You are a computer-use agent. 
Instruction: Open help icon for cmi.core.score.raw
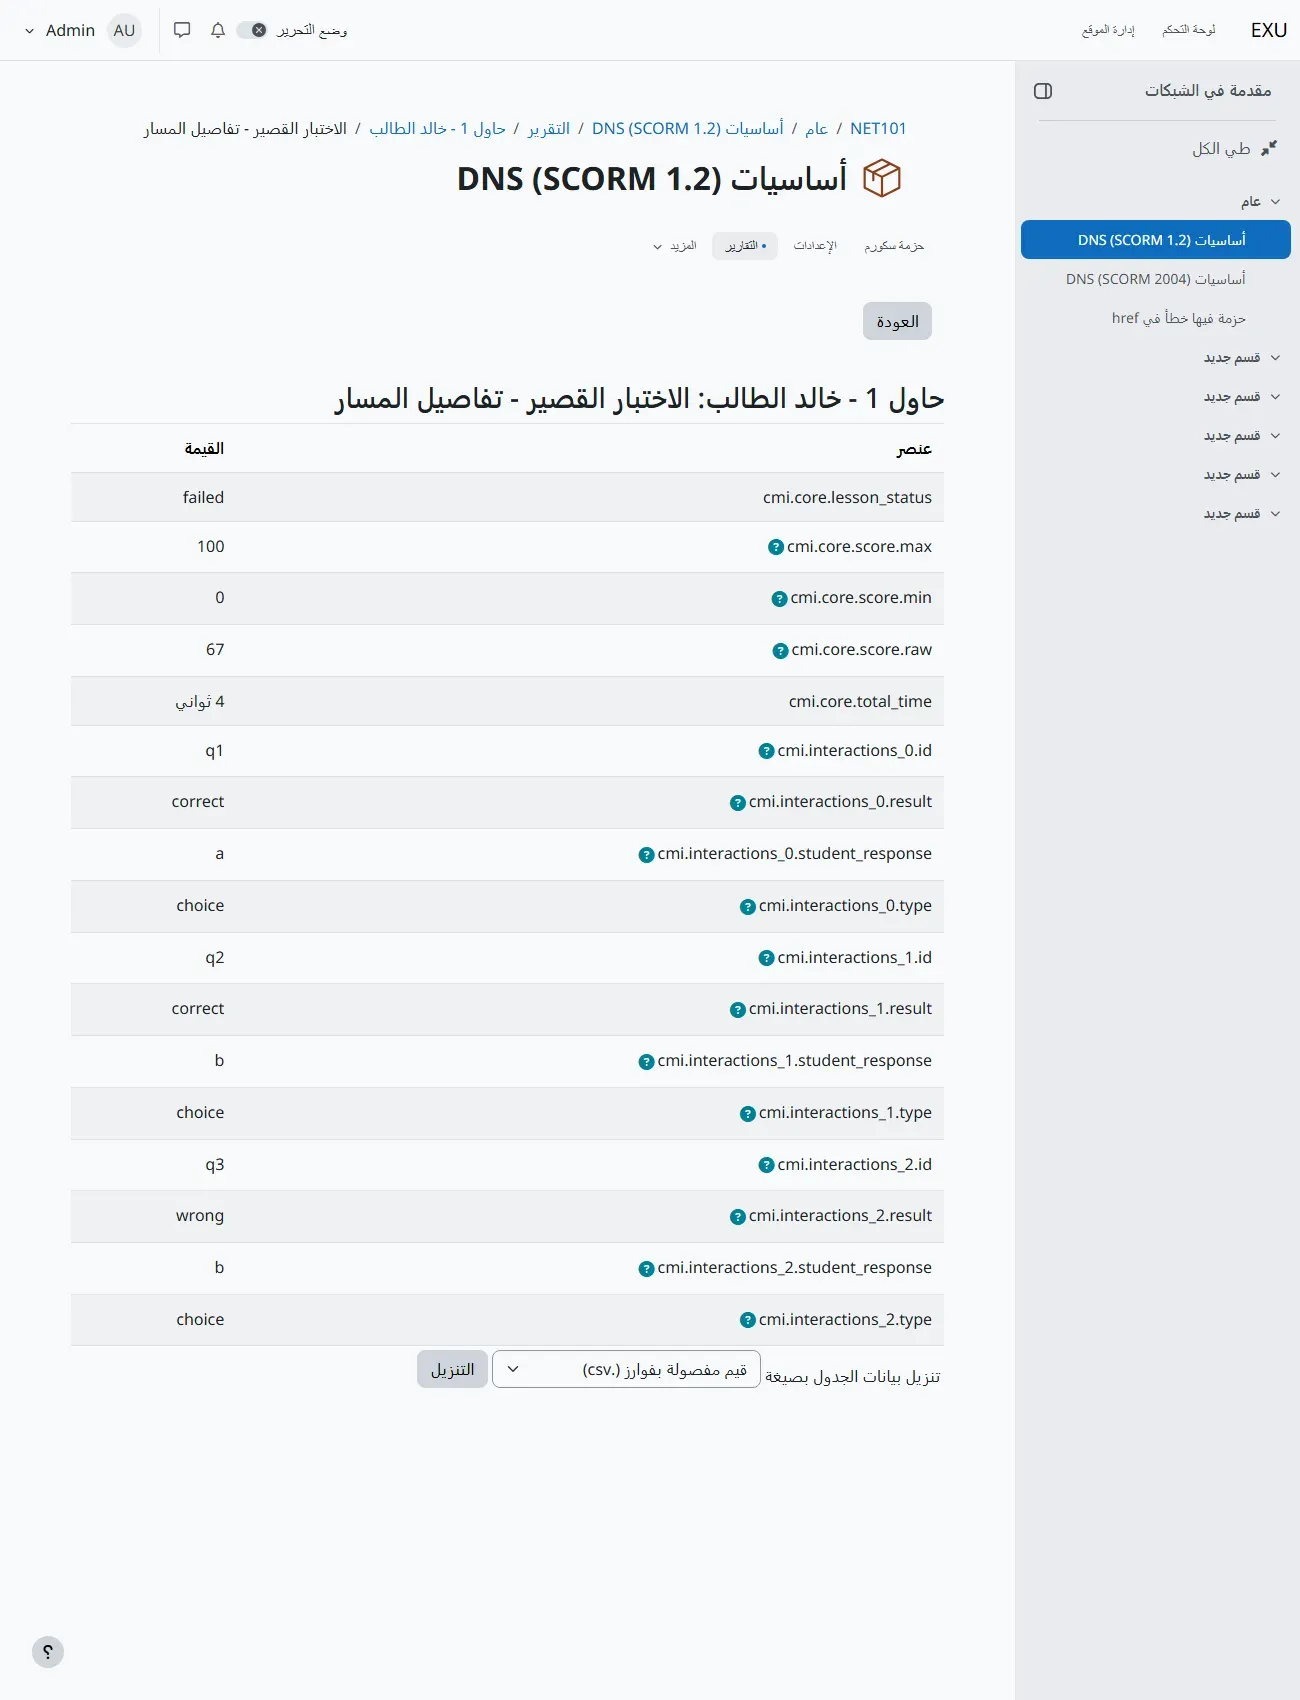[780, 651]
